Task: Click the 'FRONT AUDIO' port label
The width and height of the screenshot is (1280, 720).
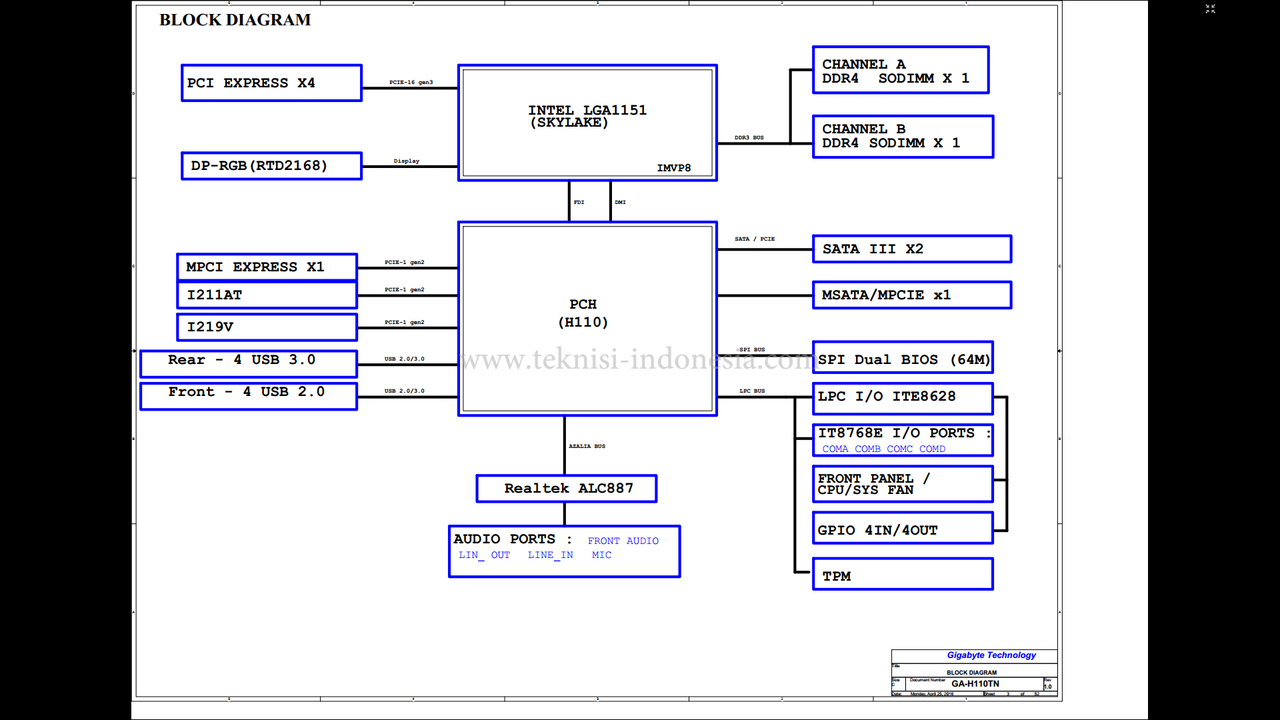Action: click(x=623, y=541)
